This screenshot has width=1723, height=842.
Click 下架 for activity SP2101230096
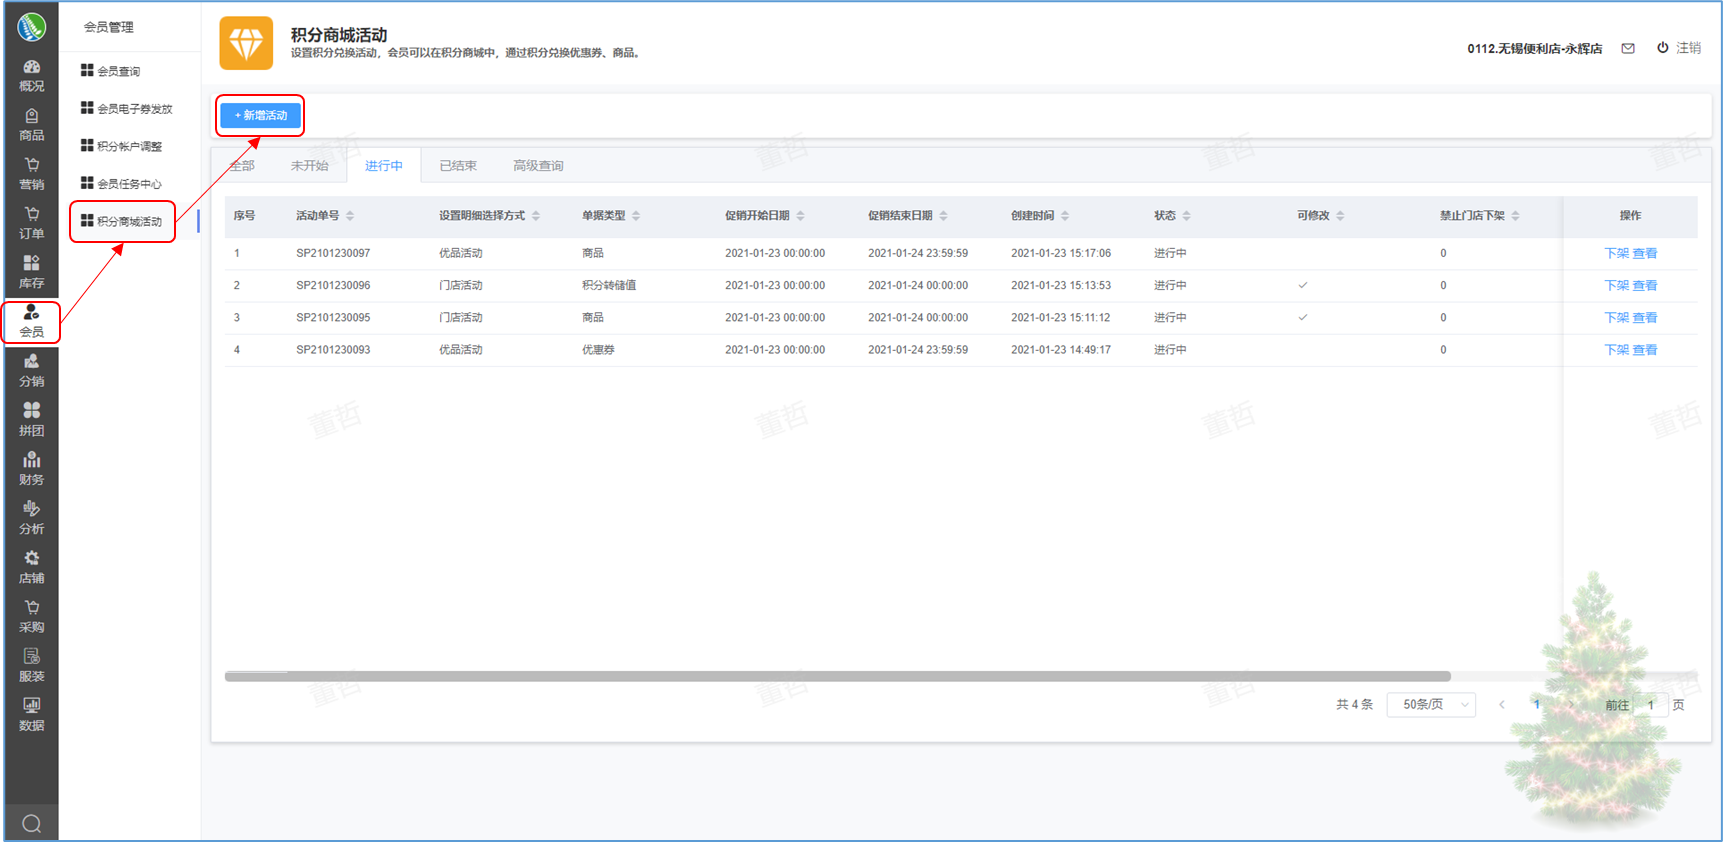1616,285
